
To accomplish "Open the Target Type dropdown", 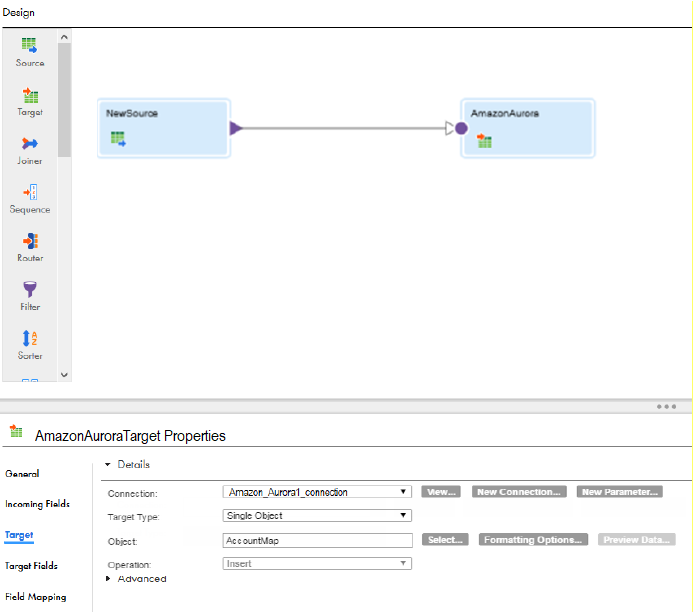I will point(317,515).
